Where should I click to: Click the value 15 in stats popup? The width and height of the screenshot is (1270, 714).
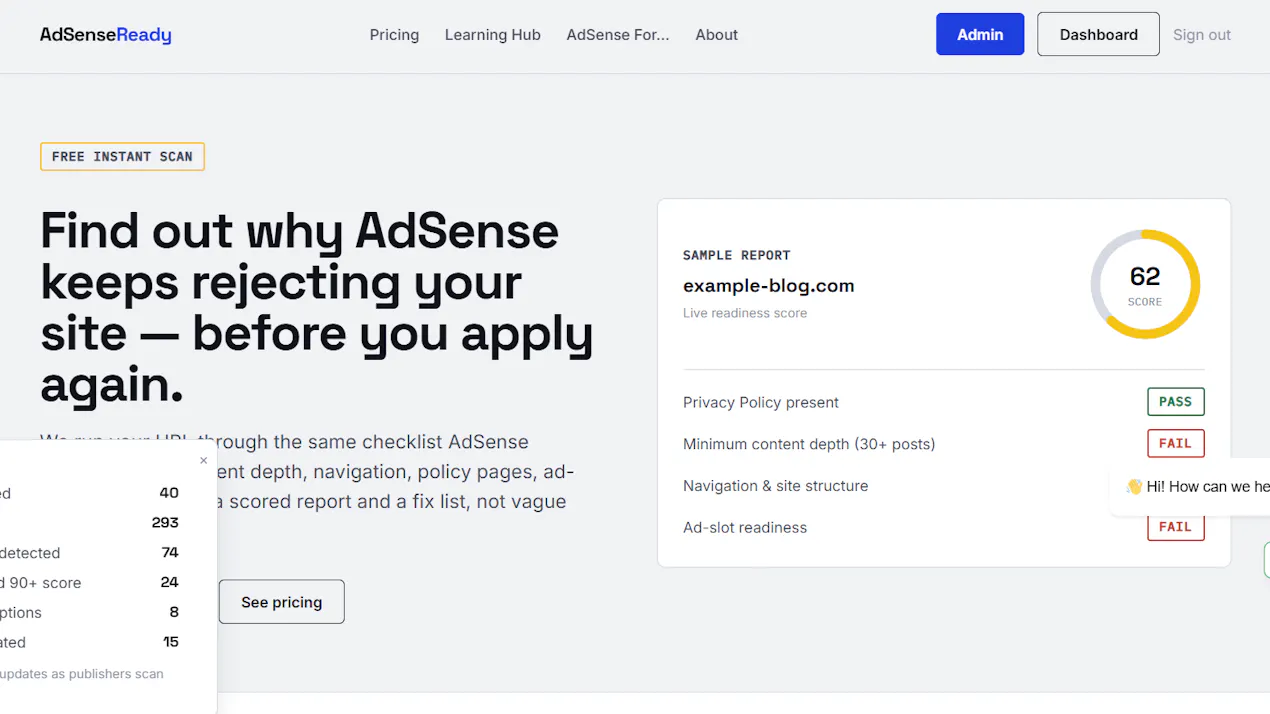pos(171,642)
